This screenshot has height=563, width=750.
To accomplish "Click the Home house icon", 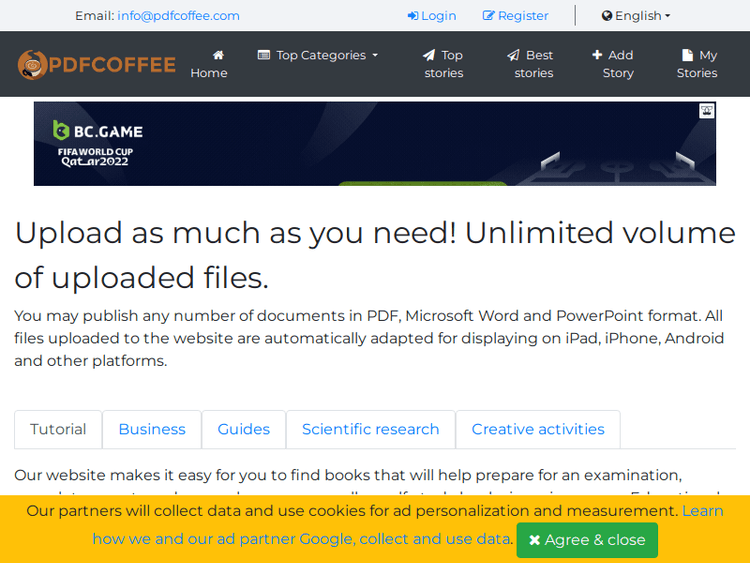I will coord(218,55).
